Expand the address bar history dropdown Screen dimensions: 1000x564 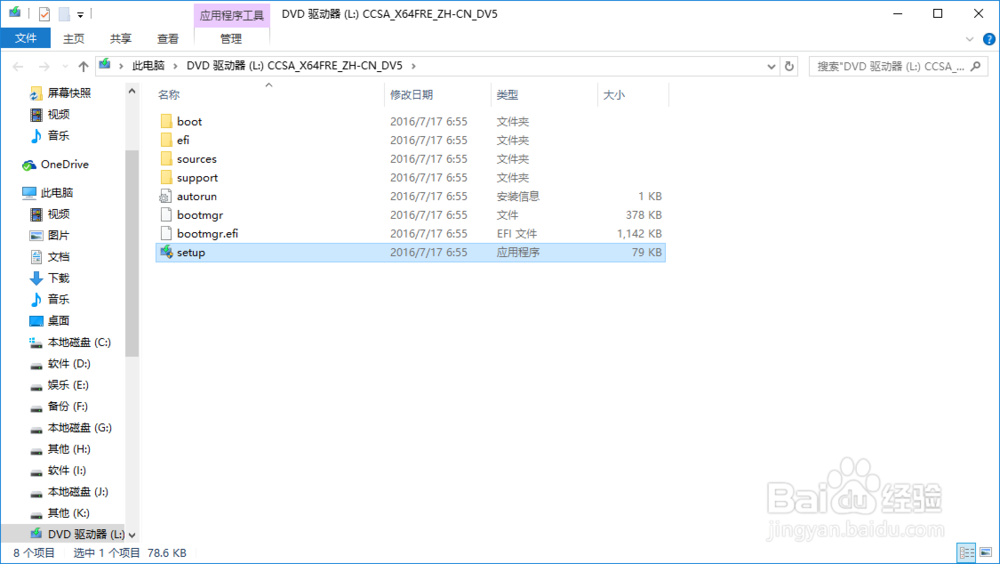771,66
